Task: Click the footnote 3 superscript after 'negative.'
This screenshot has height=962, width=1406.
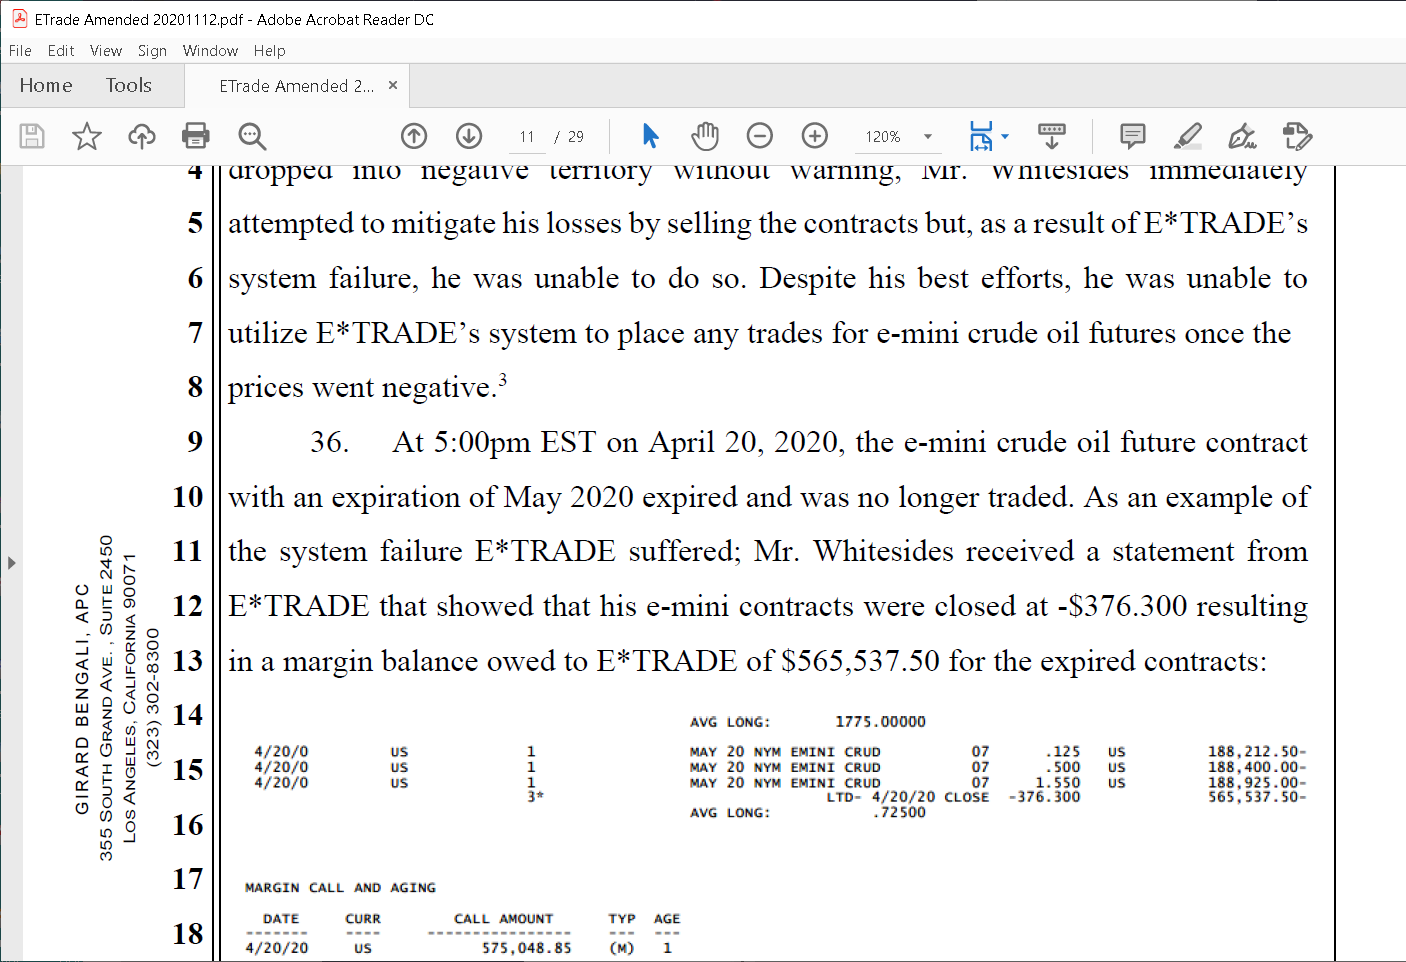Action: click(502, 378)
